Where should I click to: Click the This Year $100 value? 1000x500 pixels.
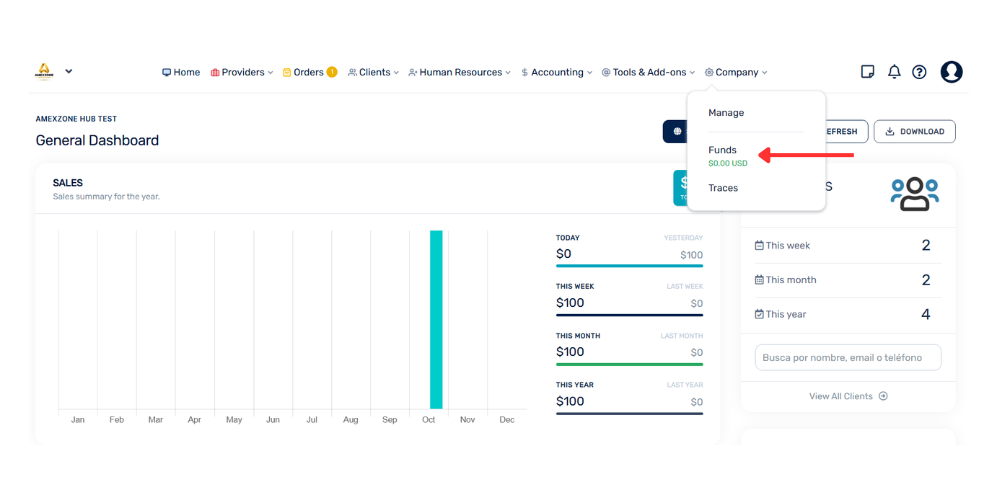tap(570, 401)
